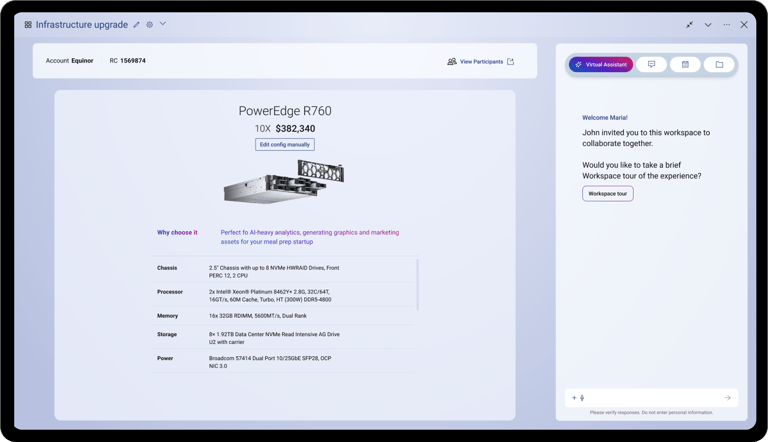This screenshot has width=768, height=442.
Task: Click Edit config manually button
Action: 285,145
